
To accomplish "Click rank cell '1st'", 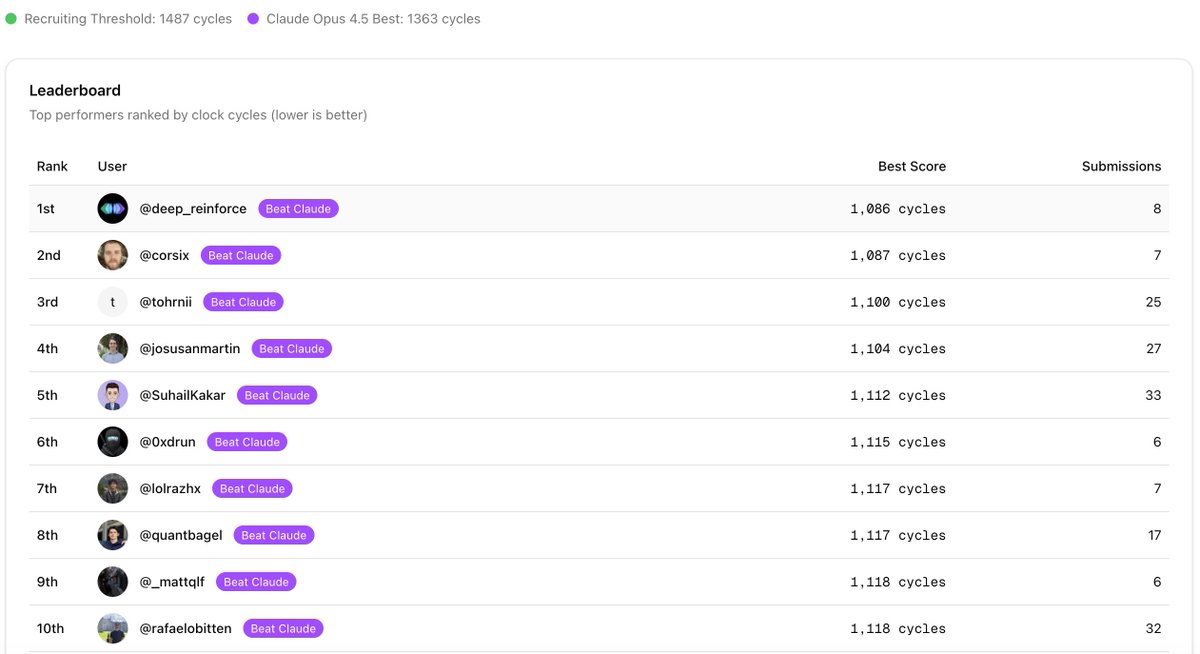I will [x=46, y=209].
